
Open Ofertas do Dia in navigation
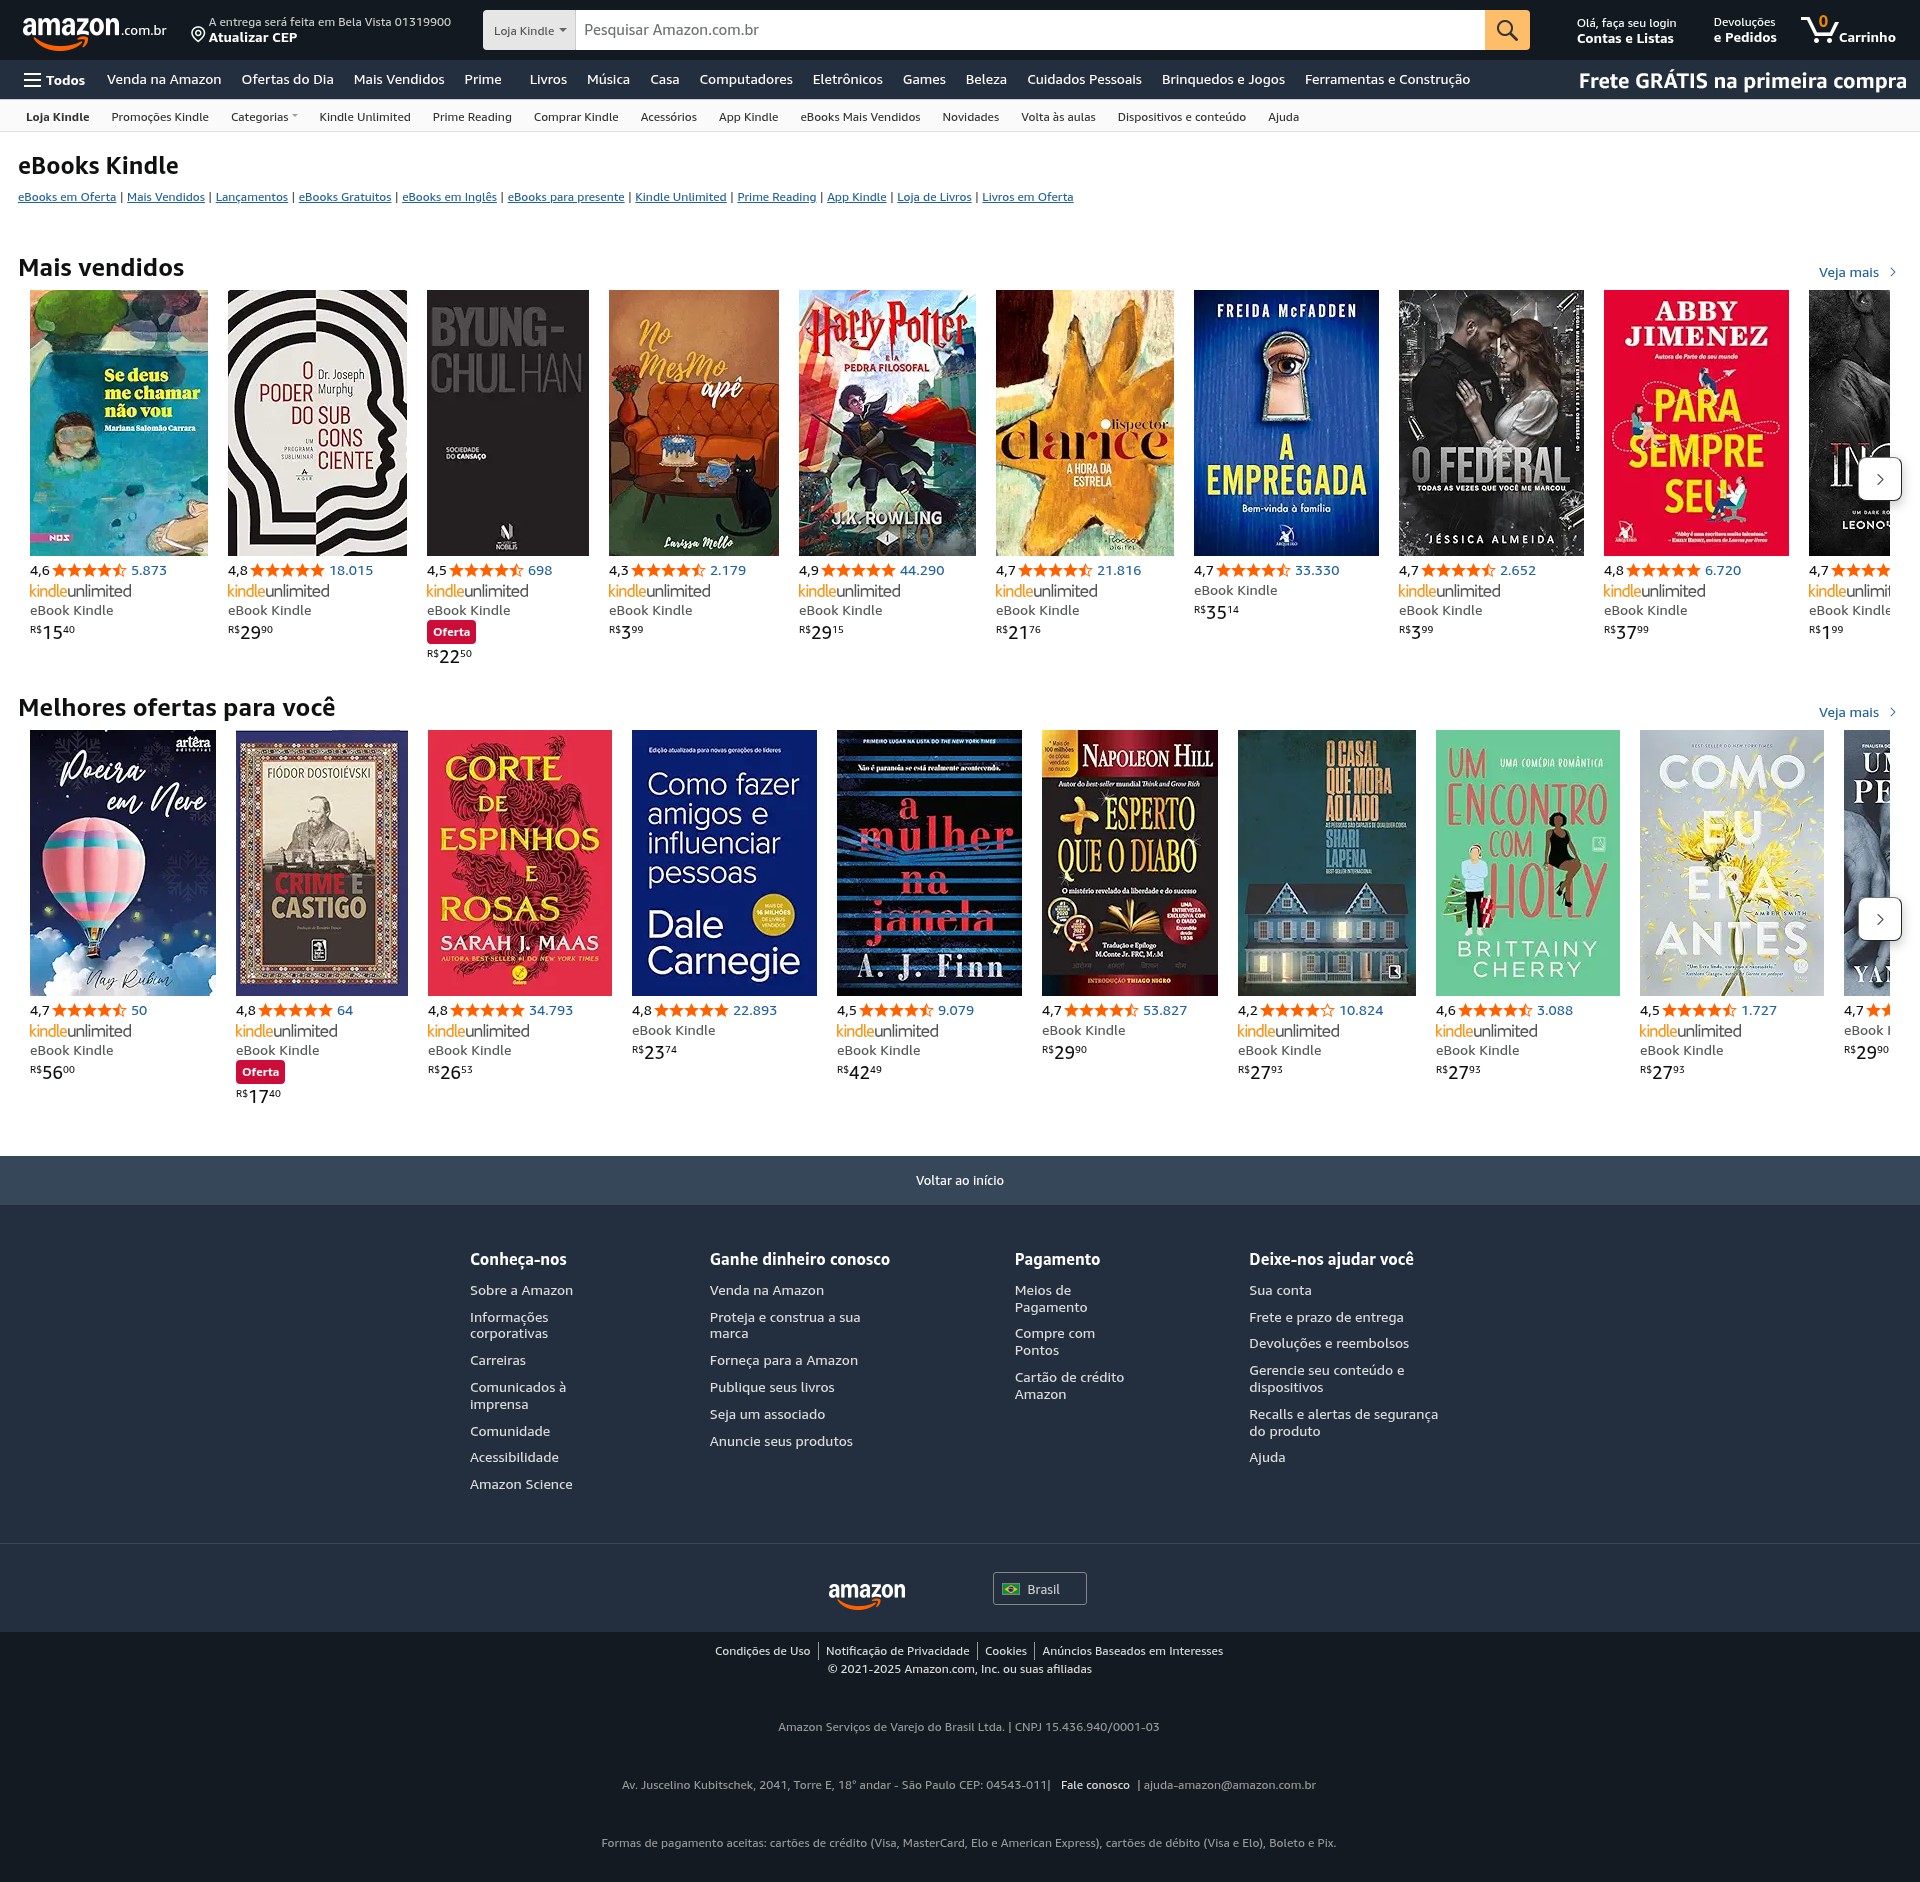coord(287,80)
